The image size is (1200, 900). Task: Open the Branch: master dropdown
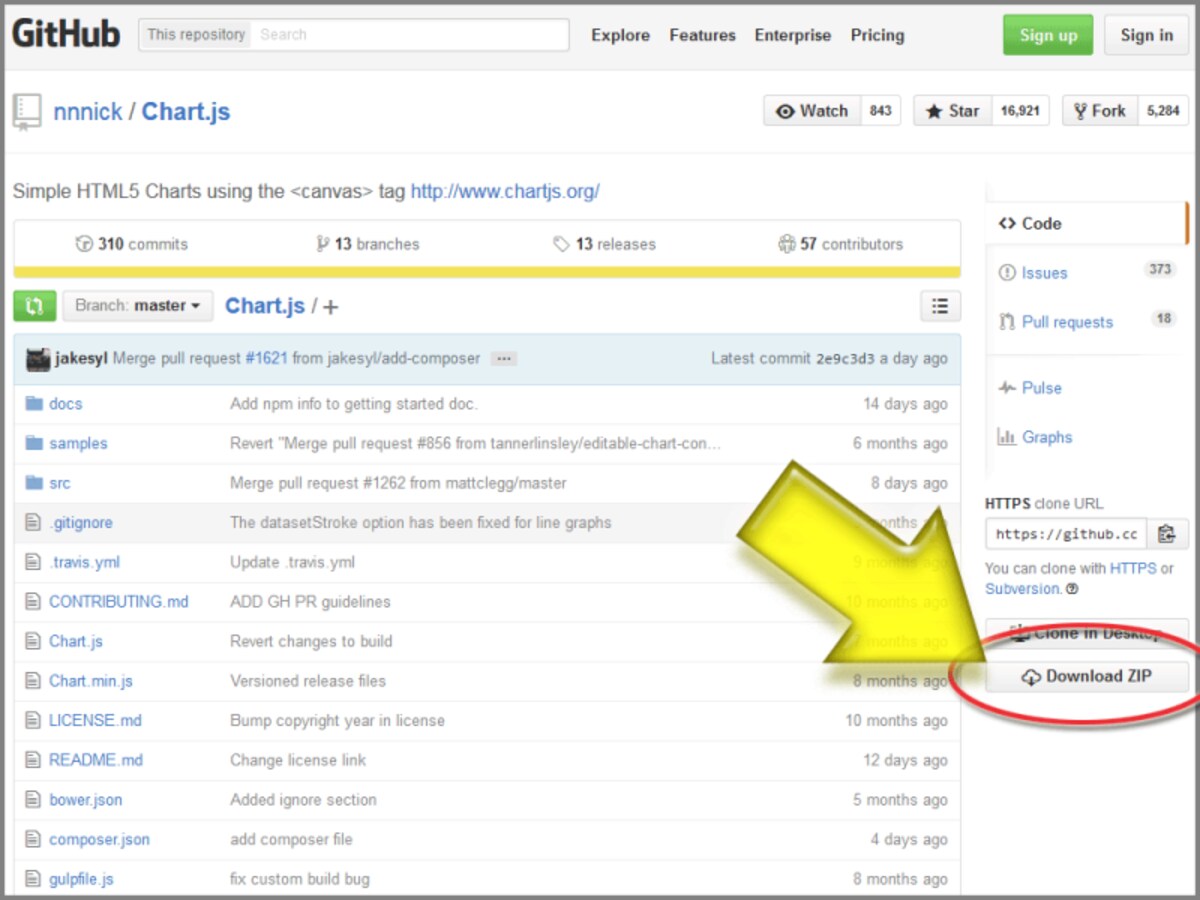click(138, 306)
